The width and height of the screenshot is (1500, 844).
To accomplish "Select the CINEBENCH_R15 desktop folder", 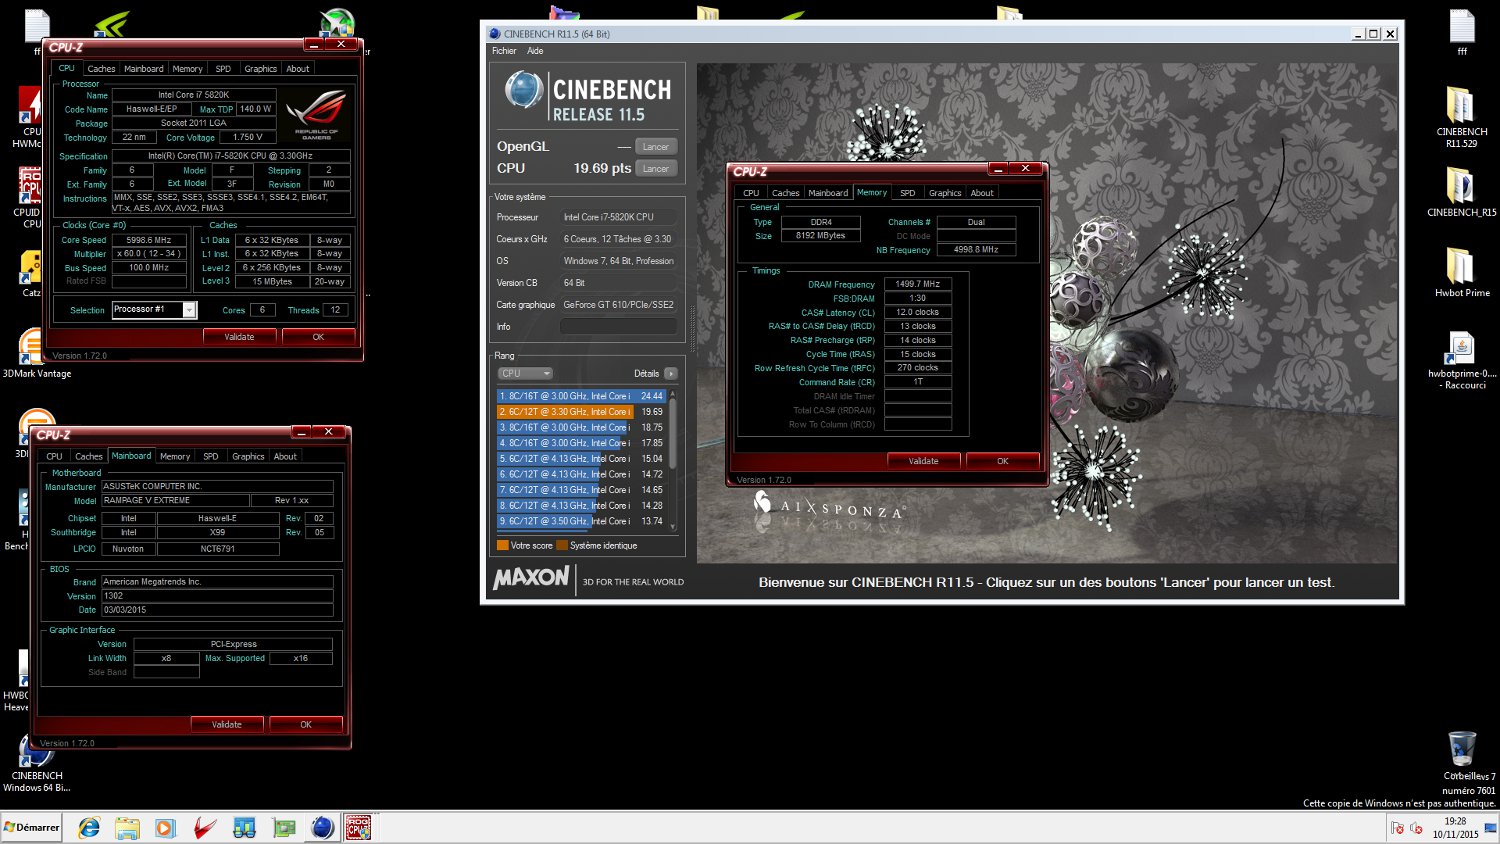I will 1461,192.
